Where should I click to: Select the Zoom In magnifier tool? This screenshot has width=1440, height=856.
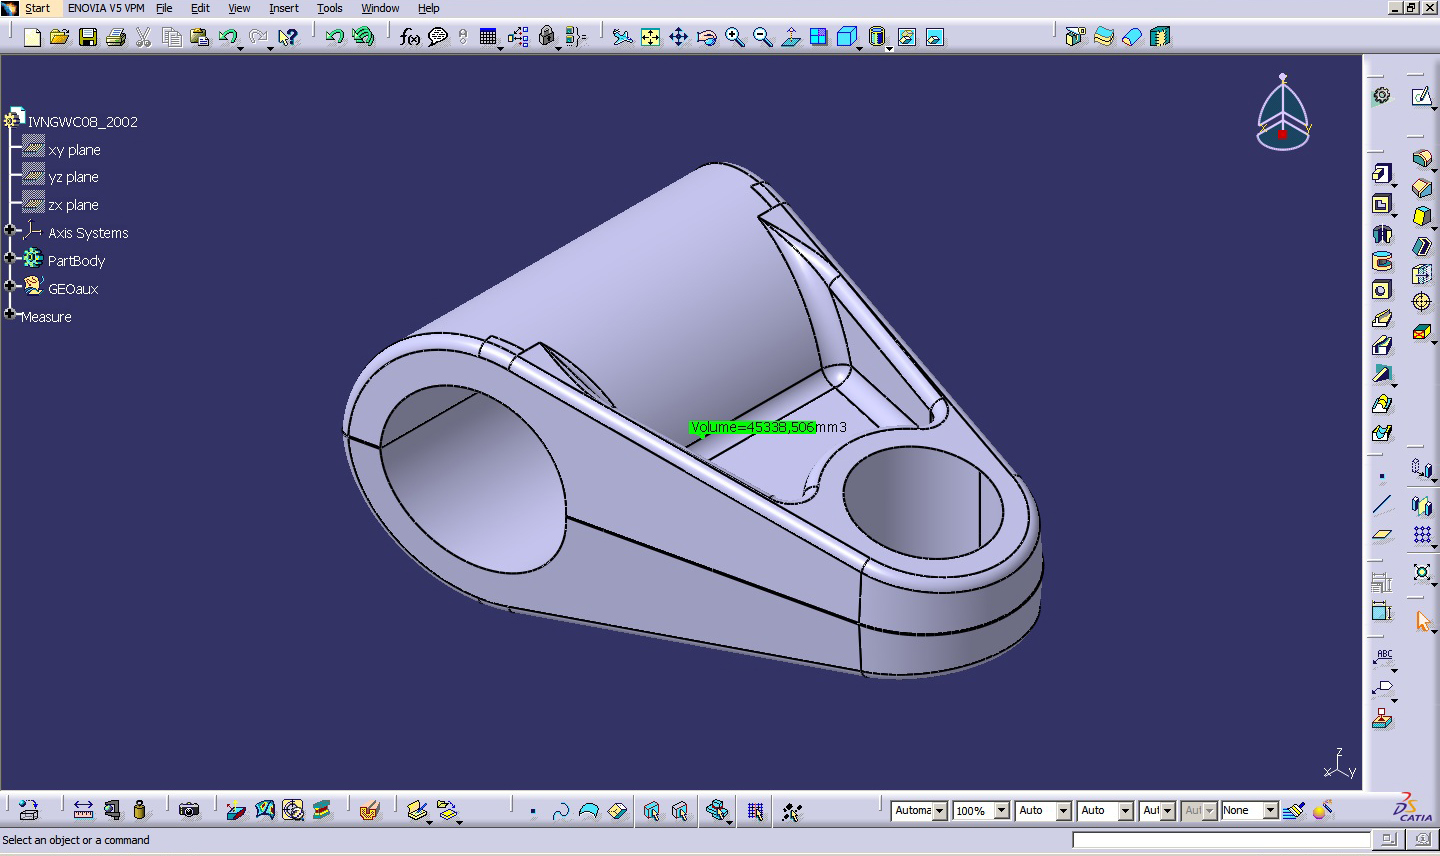[x=734, y=37]
